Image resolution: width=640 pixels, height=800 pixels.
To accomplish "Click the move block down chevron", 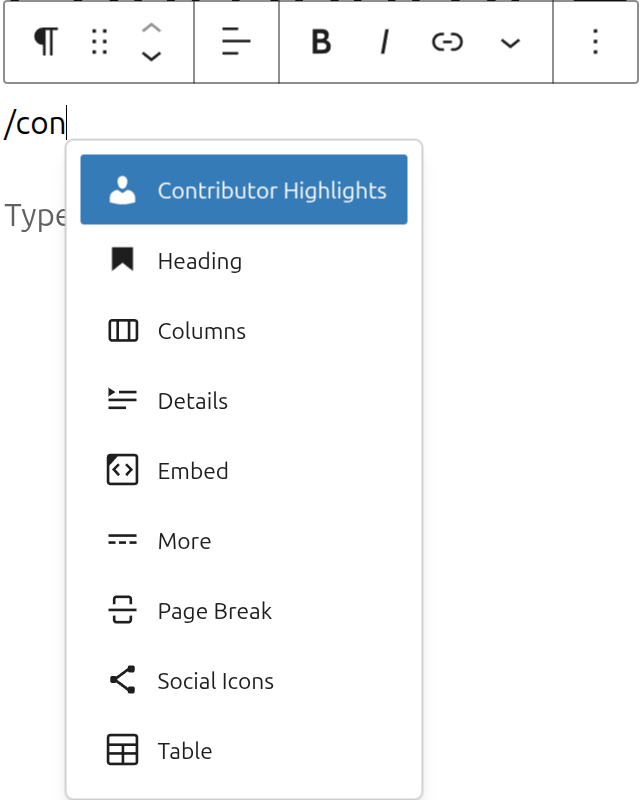I will tap(151, 57).
